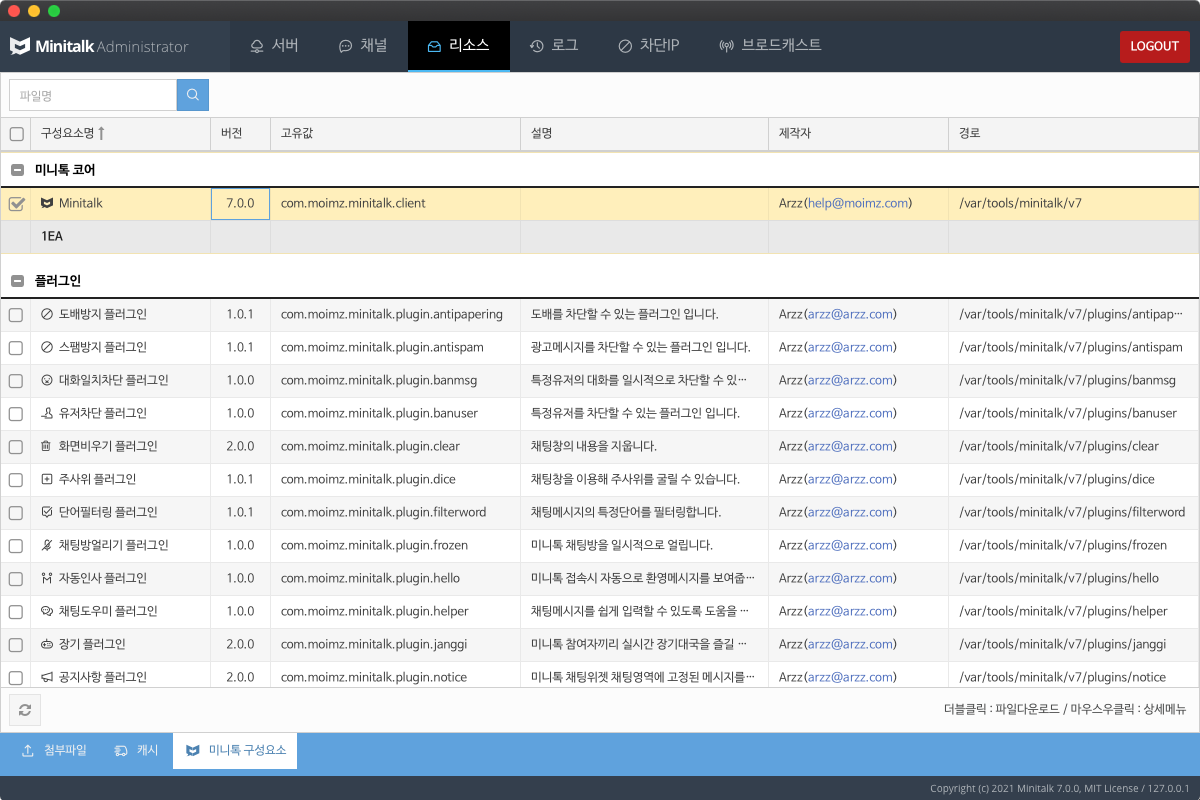1200x800 pixels.
Task: Click the Minitalk logo icon in header
Action: pyautogui.click(x=21, y=46)
